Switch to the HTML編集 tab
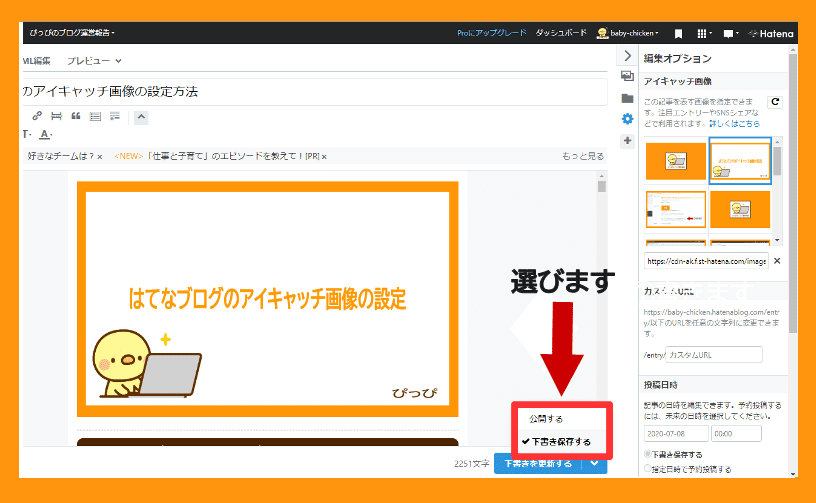Screen dimensions: 816x503 tap(36, 61)
